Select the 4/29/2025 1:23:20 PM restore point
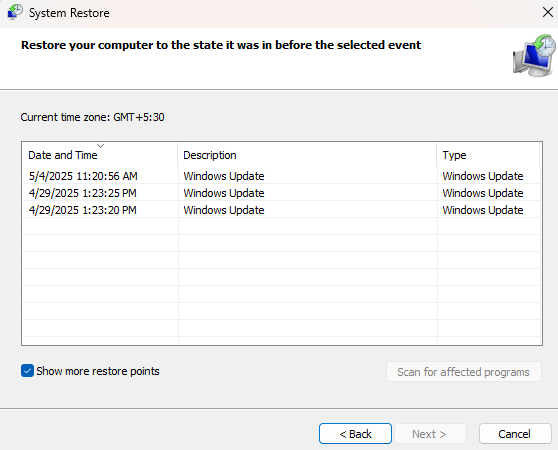Viewport: 558px width, 450px height. (281, 210)
